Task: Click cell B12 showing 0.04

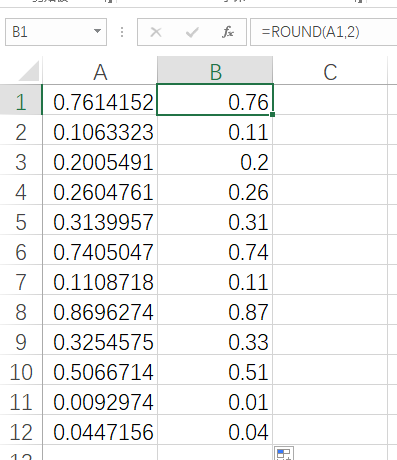Action: coord(215,430)
